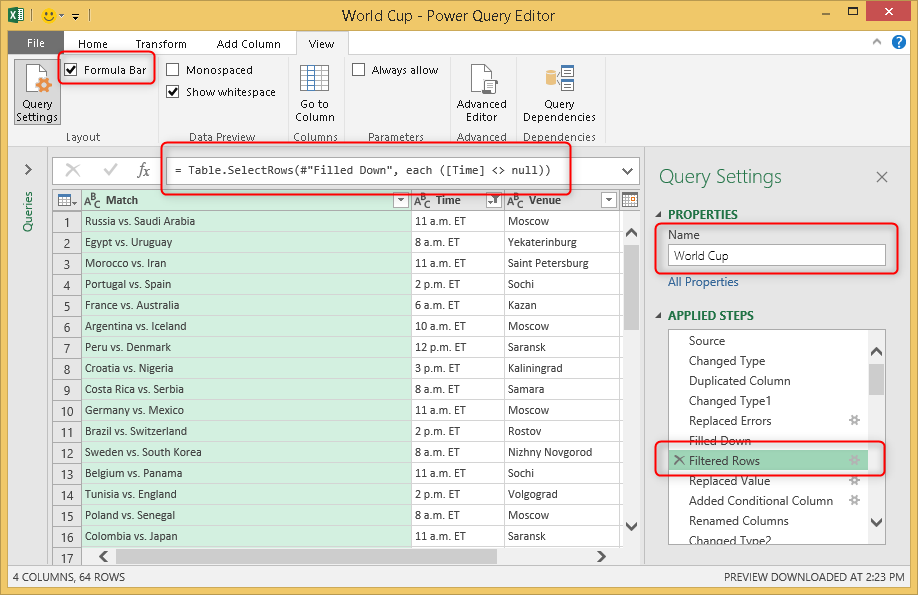The height and width of the screenshot is (595, 918).
Task: Click the Query Settings ribbon icon
Action: (x=37, y=93)
